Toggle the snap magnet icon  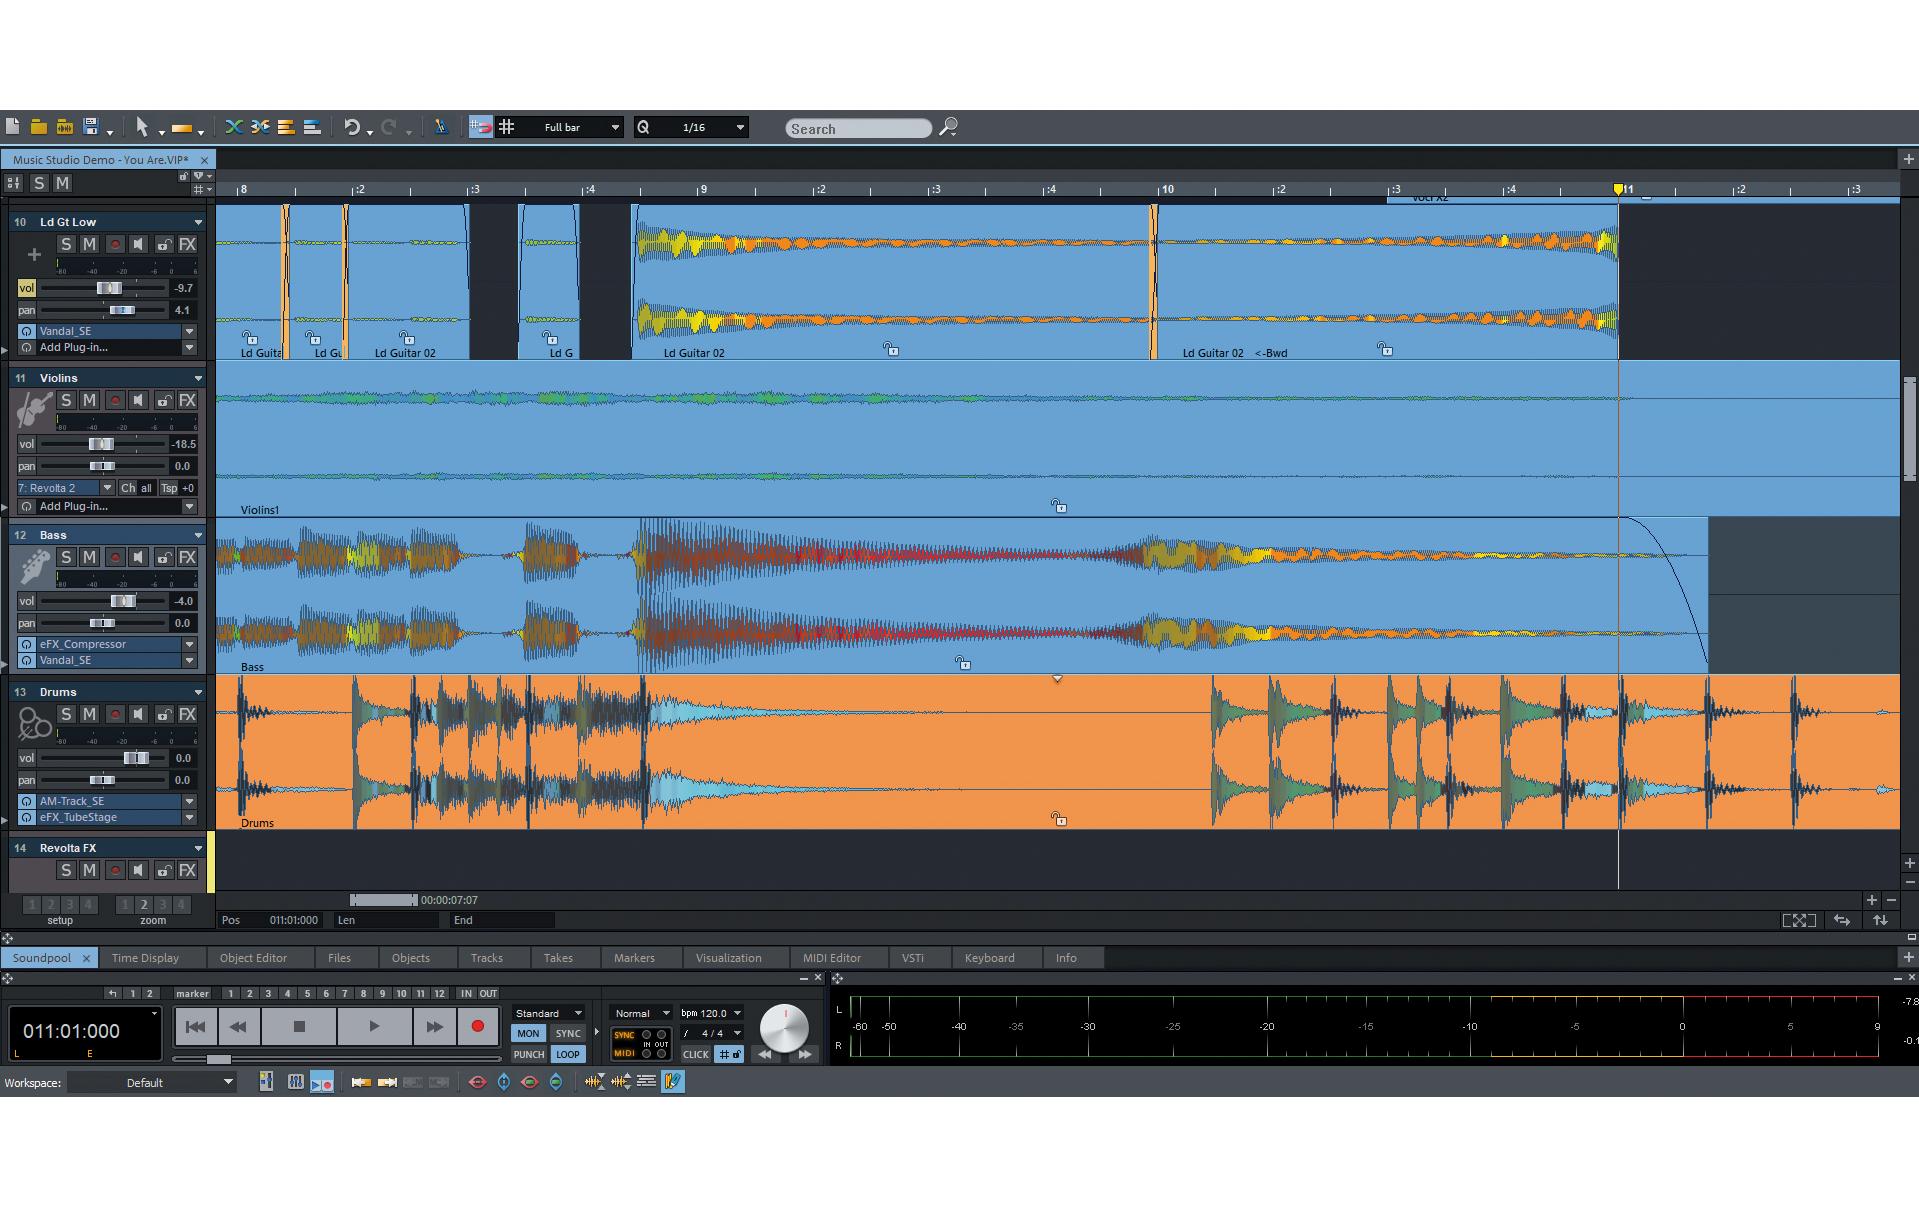click(481, 127)
